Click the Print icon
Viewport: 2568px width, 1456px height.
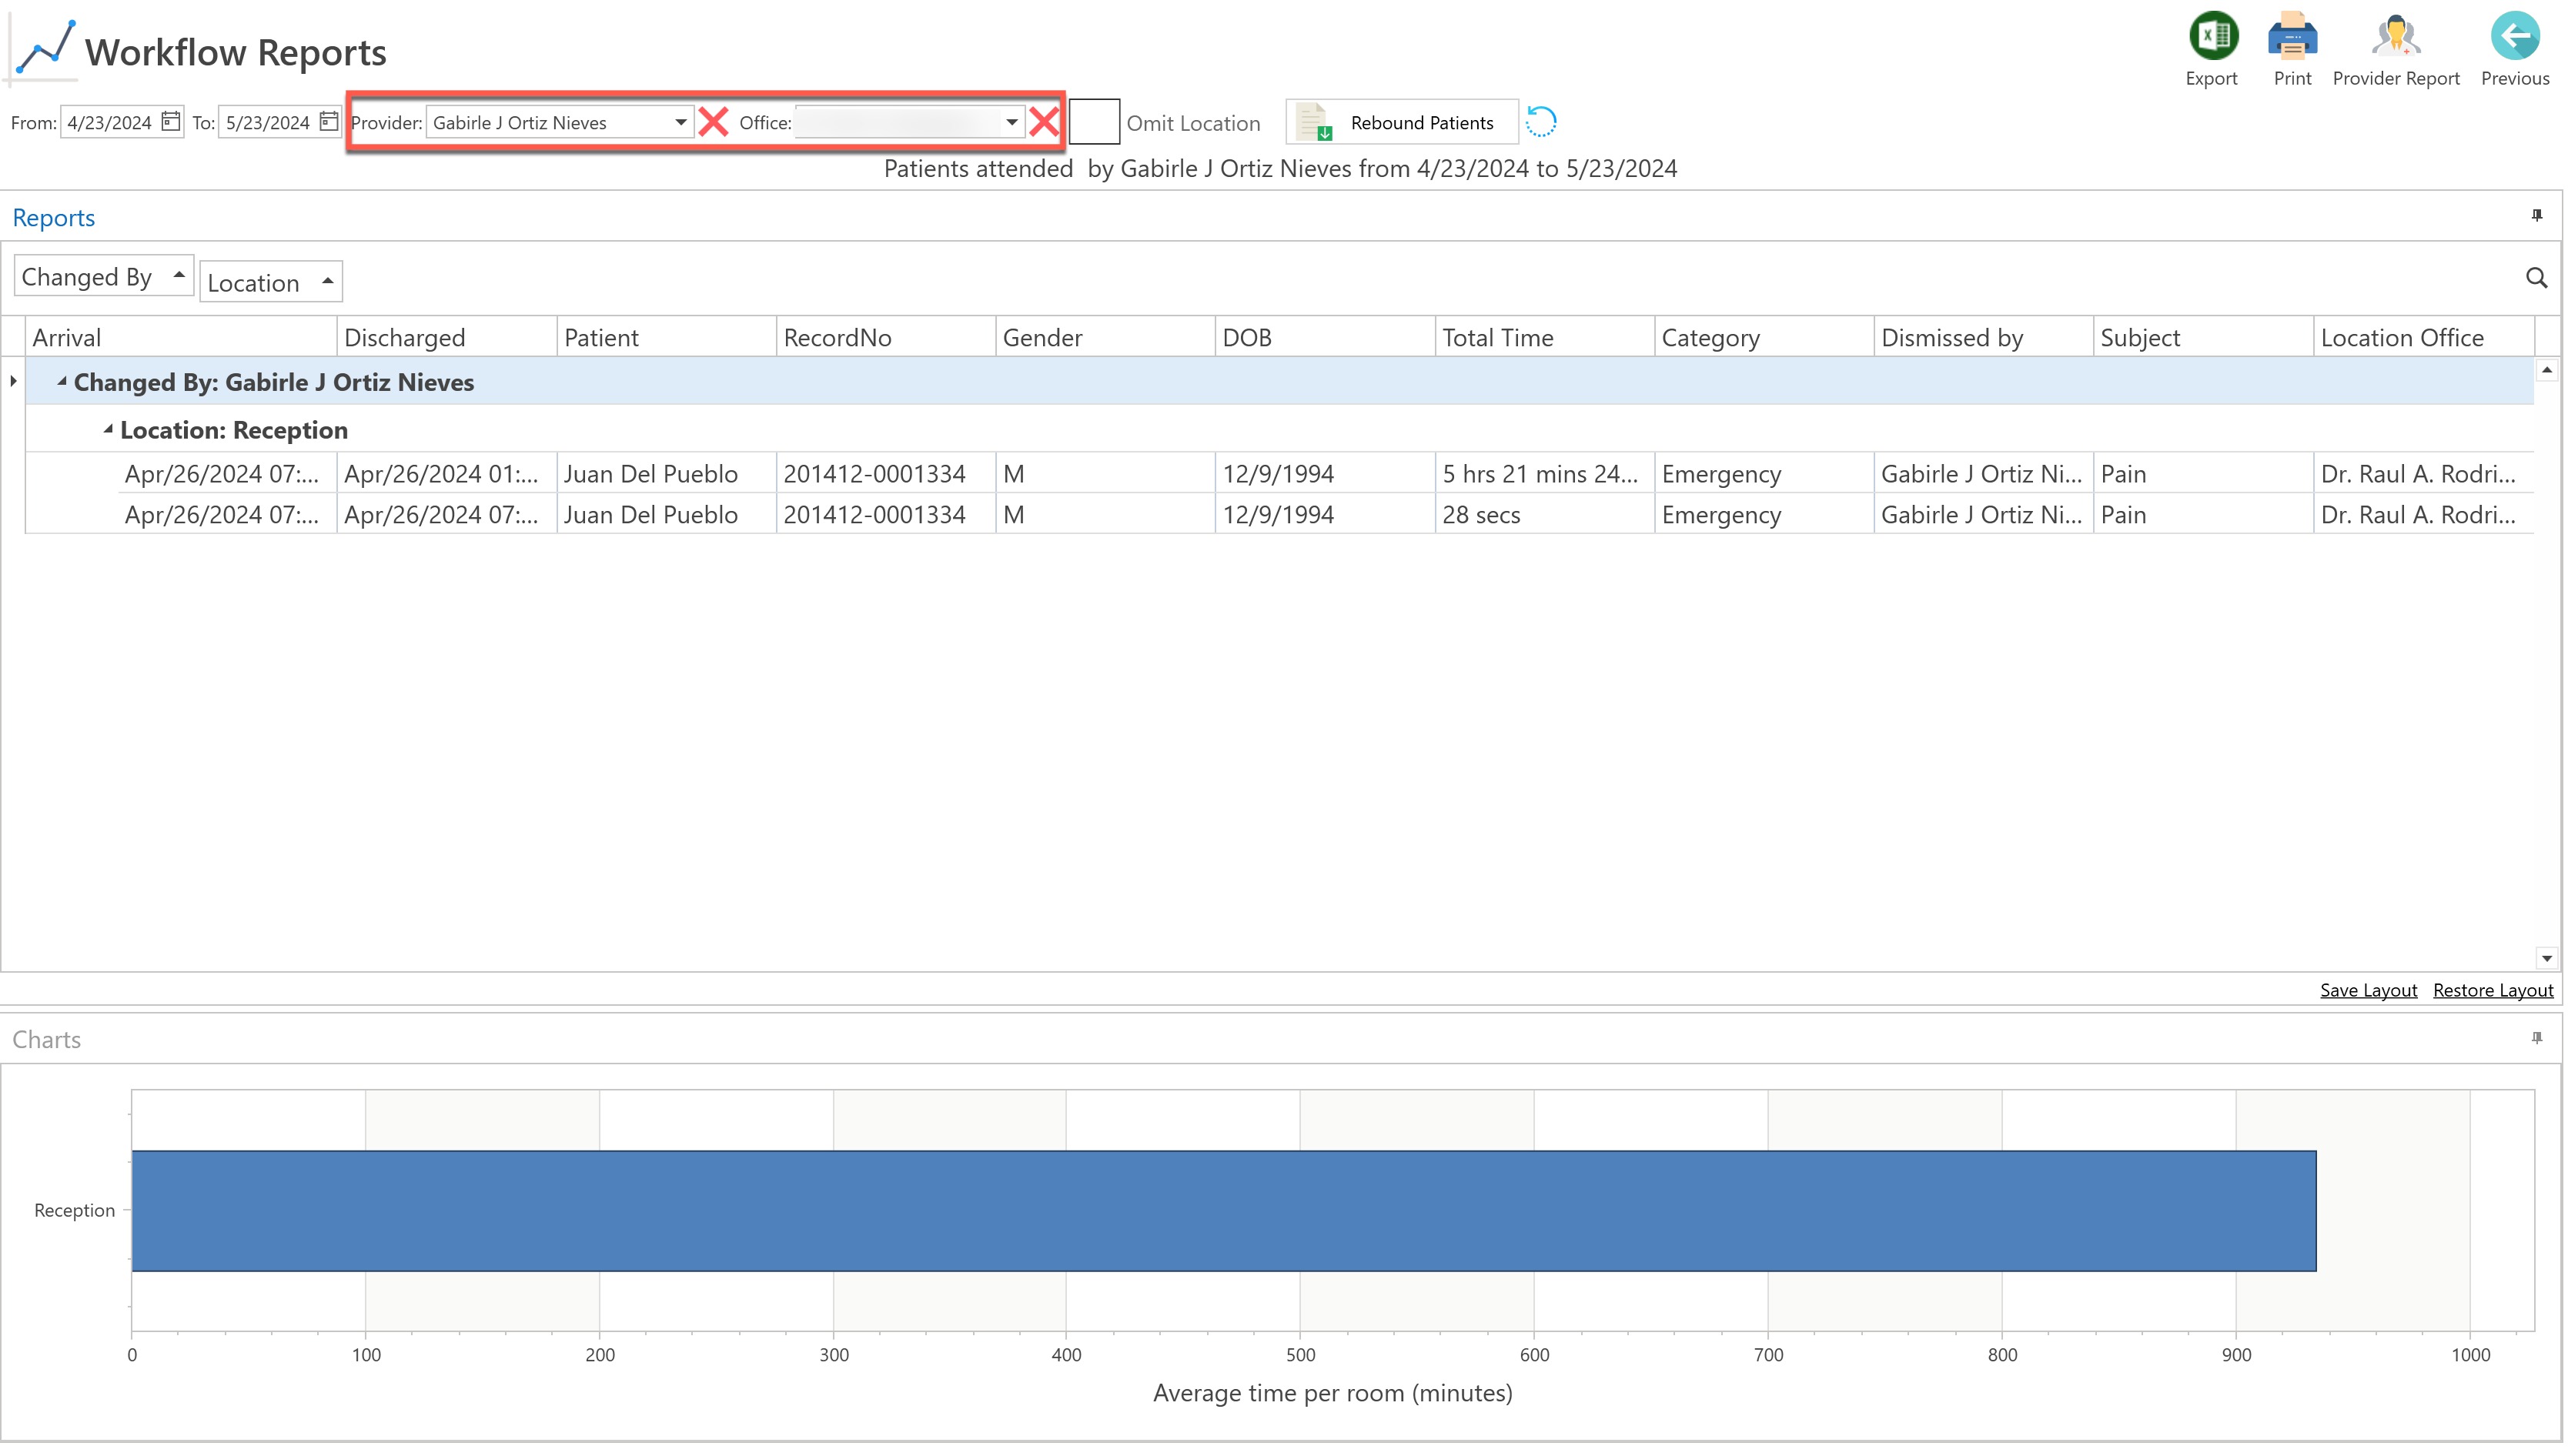click(2292, 37)
